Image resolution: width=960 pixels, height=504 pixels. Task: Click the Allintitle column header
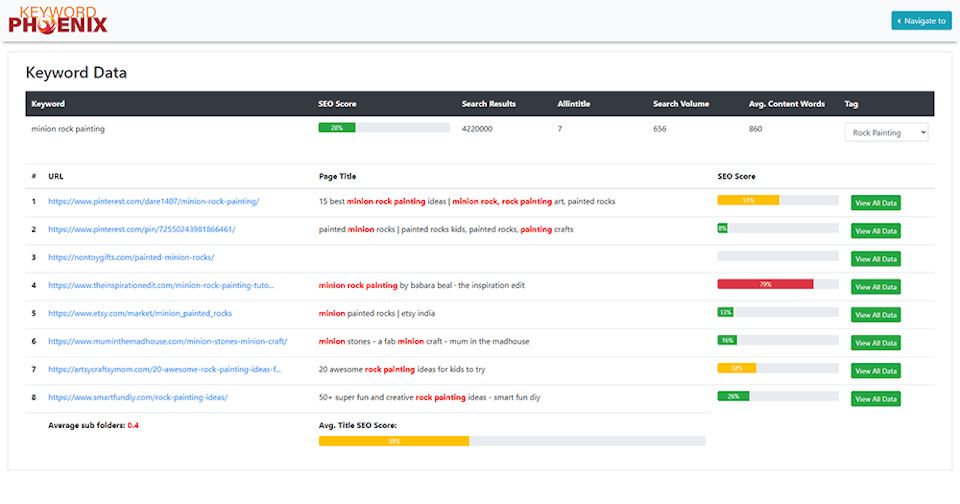point(575,104)
